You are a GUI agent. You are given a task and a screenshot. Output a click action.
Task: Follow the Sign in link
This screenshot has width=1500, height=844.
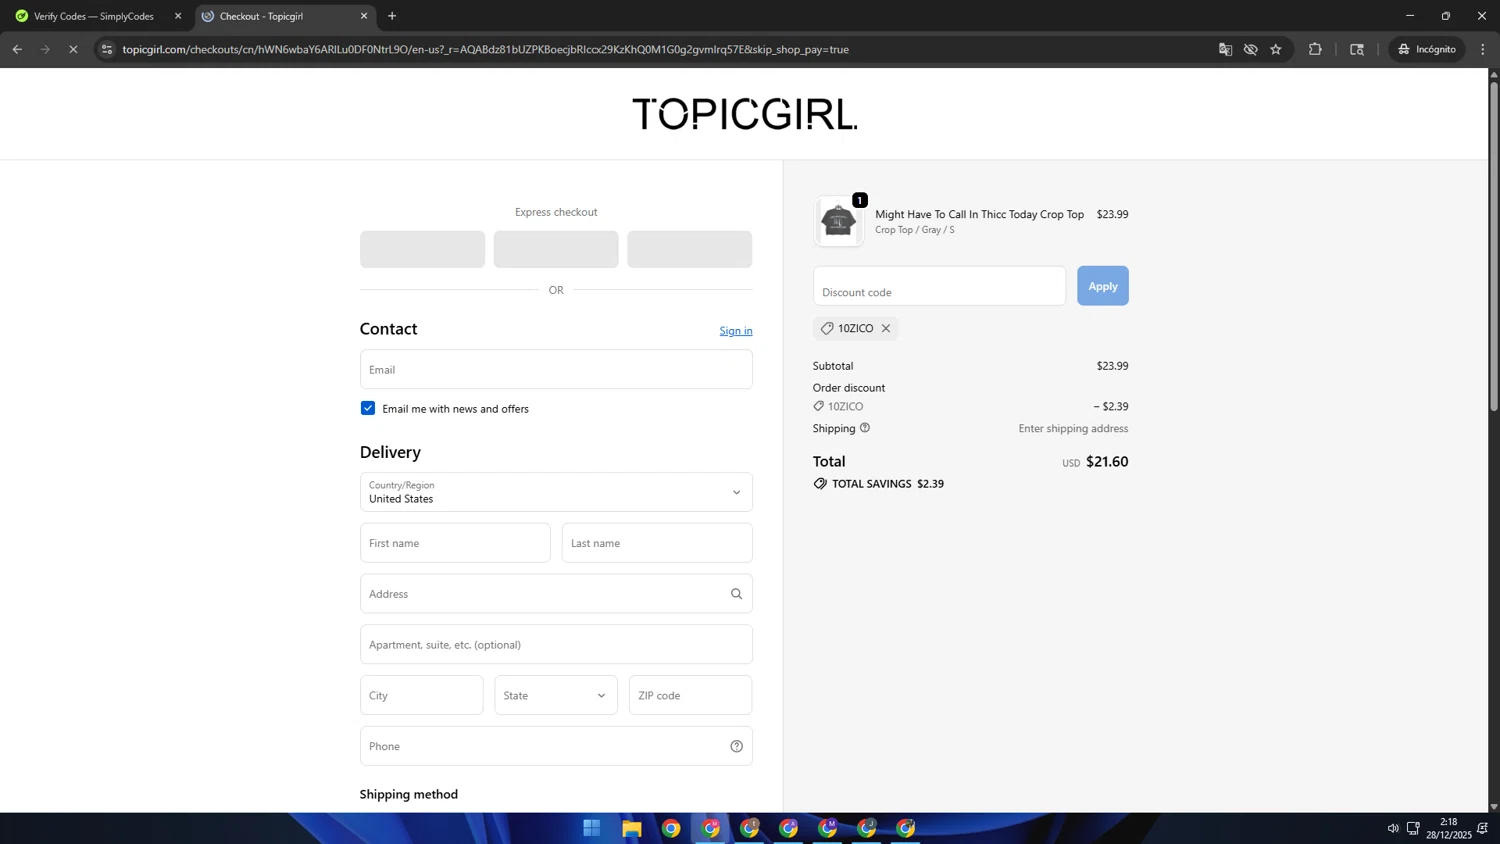736,331
